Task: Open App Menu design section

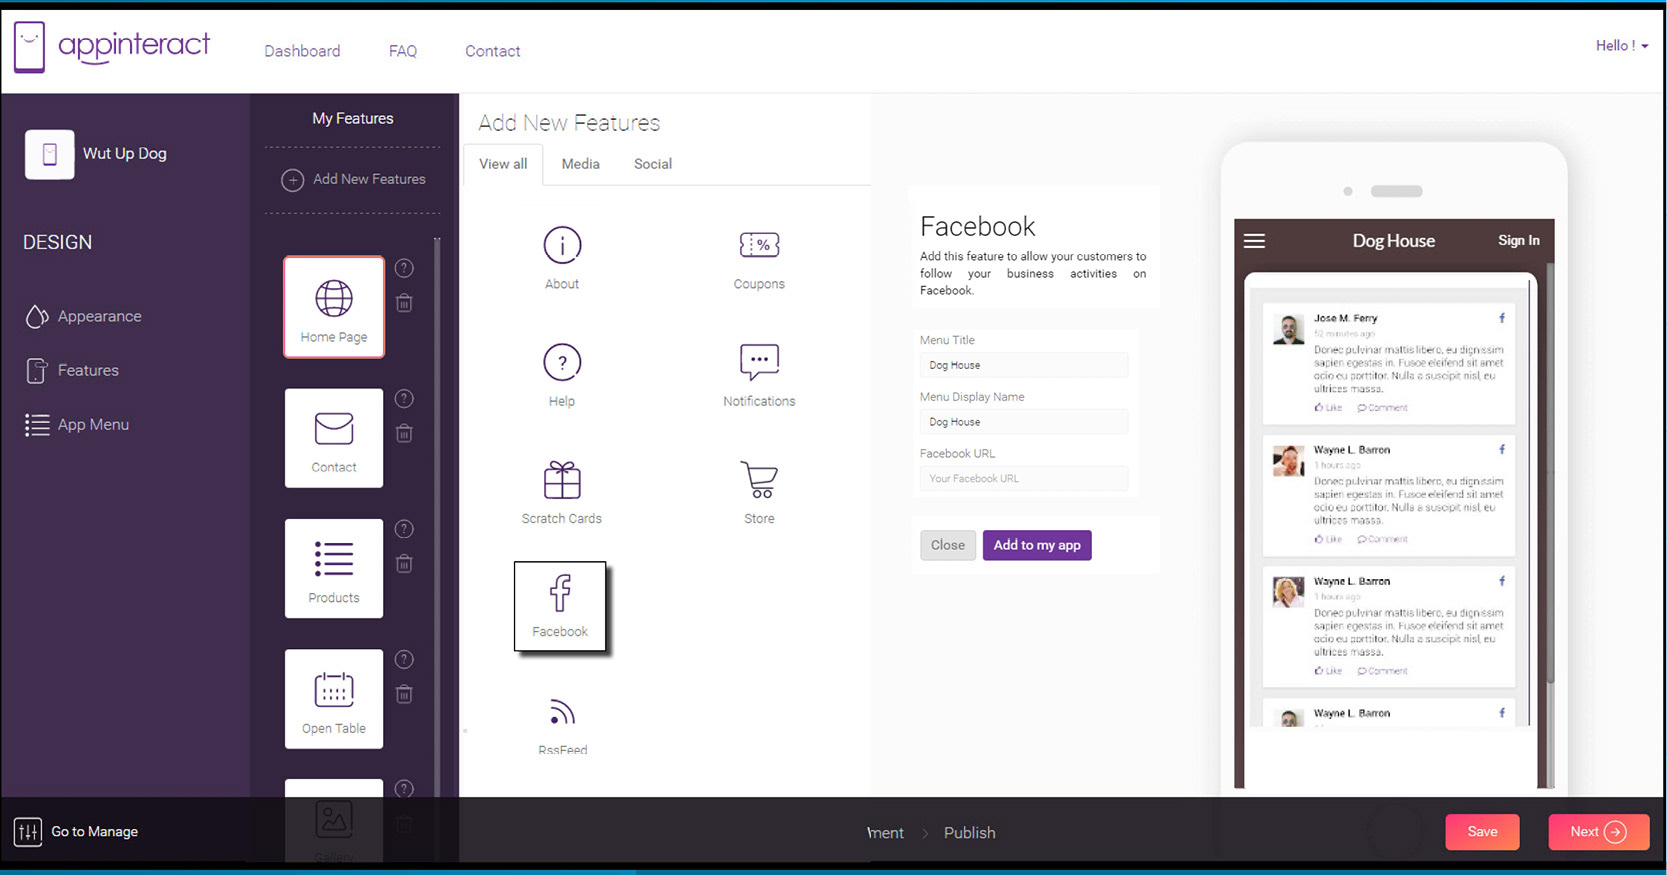Action: tap(77, 424)
